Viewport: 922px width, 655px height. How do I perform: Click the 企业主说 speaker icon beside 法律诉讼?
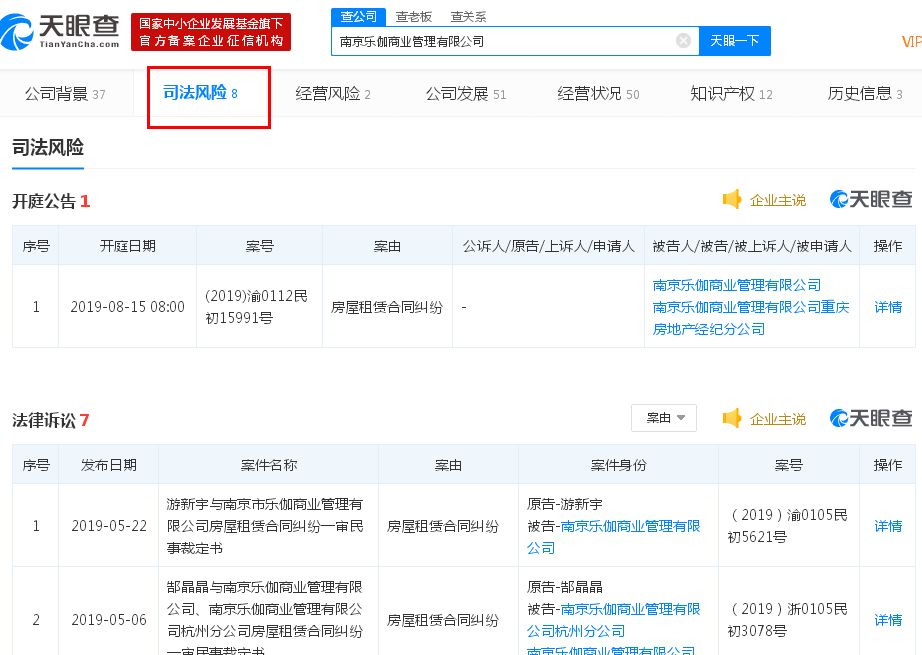pyautogui.click(x=731, y=419)
